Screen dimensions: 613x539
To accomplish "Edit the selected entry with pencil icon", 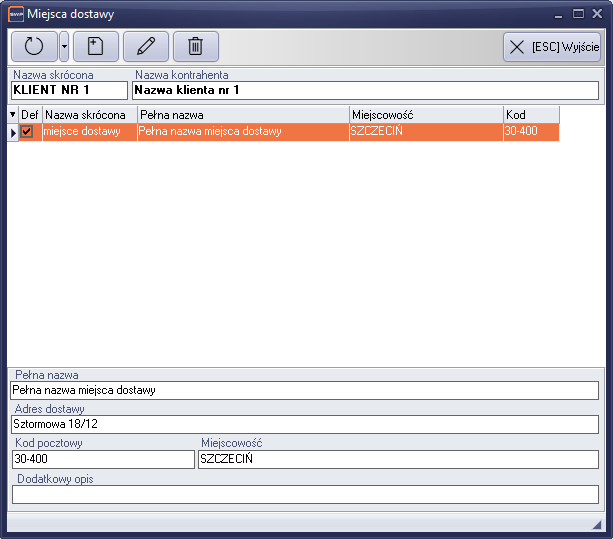I will click(146, 46).
